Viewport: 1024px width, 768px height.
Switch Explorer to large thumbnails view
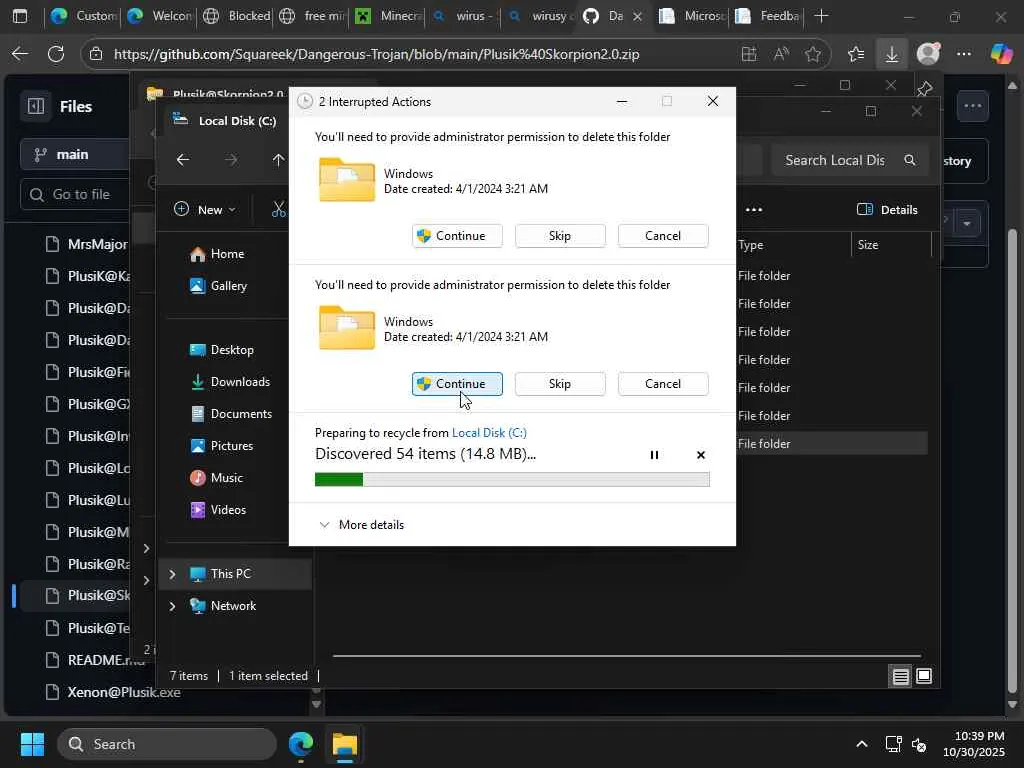click(x=924, y=677)
